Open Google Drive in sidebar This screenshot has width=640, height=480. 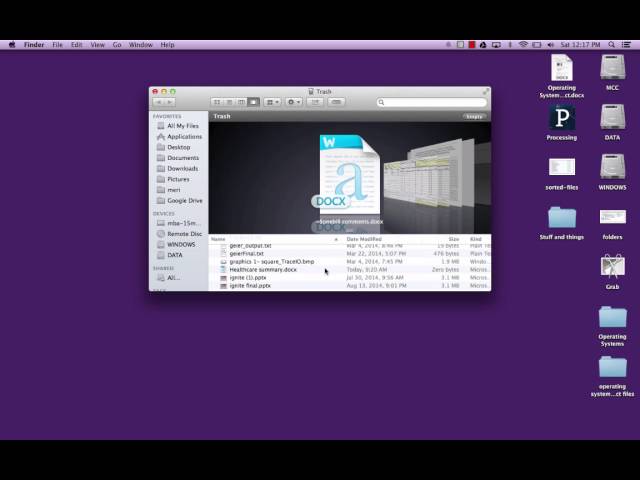pyautogui.click(x=180, y=200)
